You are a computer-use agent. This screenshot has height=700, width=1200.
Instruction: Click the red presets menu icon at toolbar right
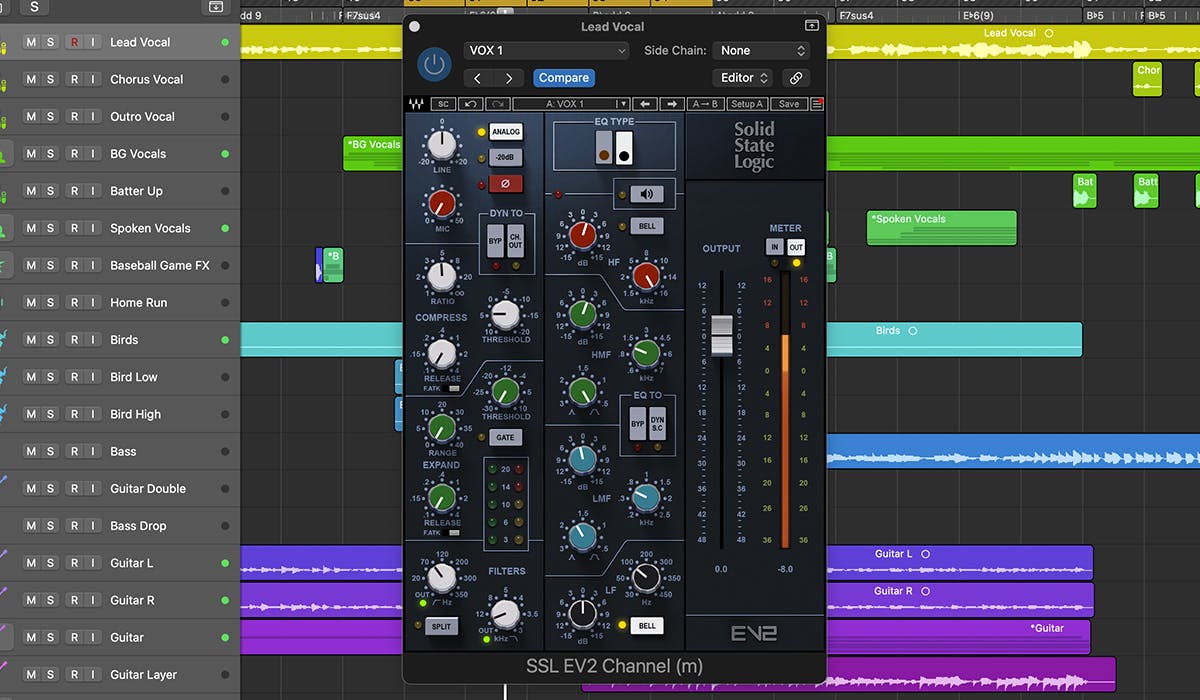818,103
